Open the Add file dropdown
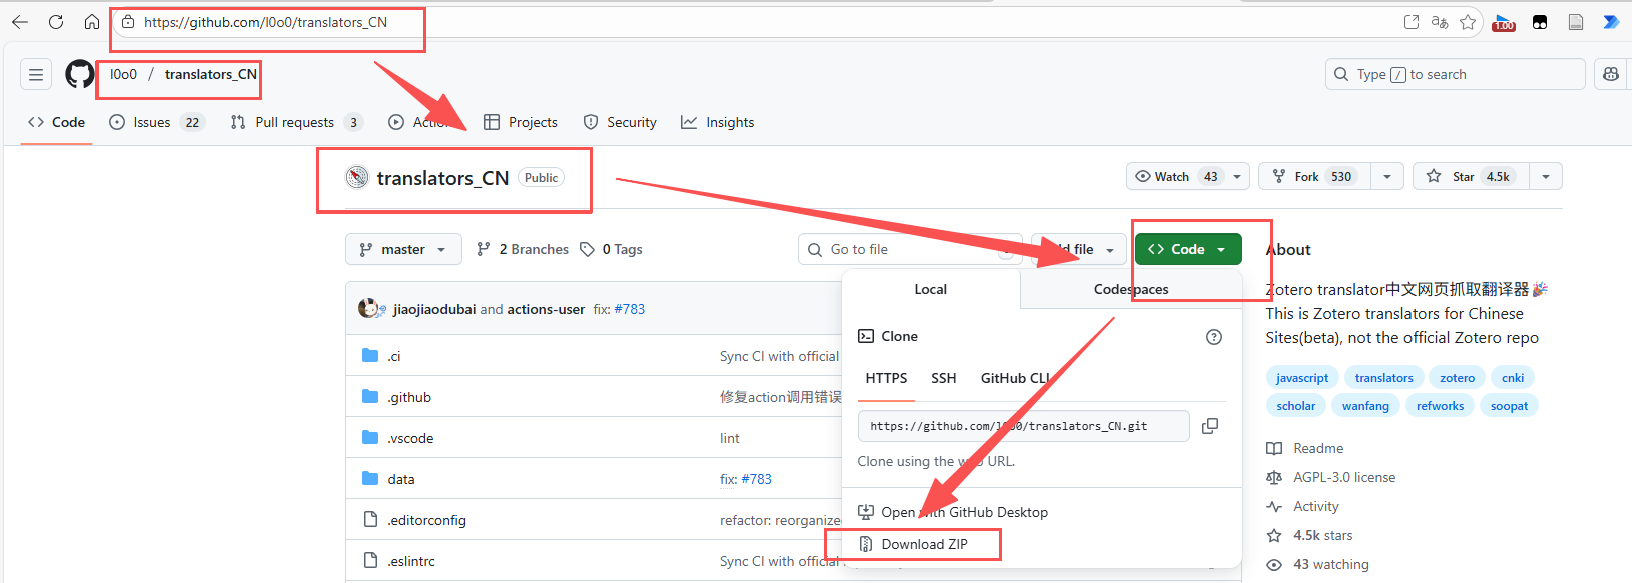Image resolution: width=1632 pixels, height=583 pixels. click(x=1079, y=249)
